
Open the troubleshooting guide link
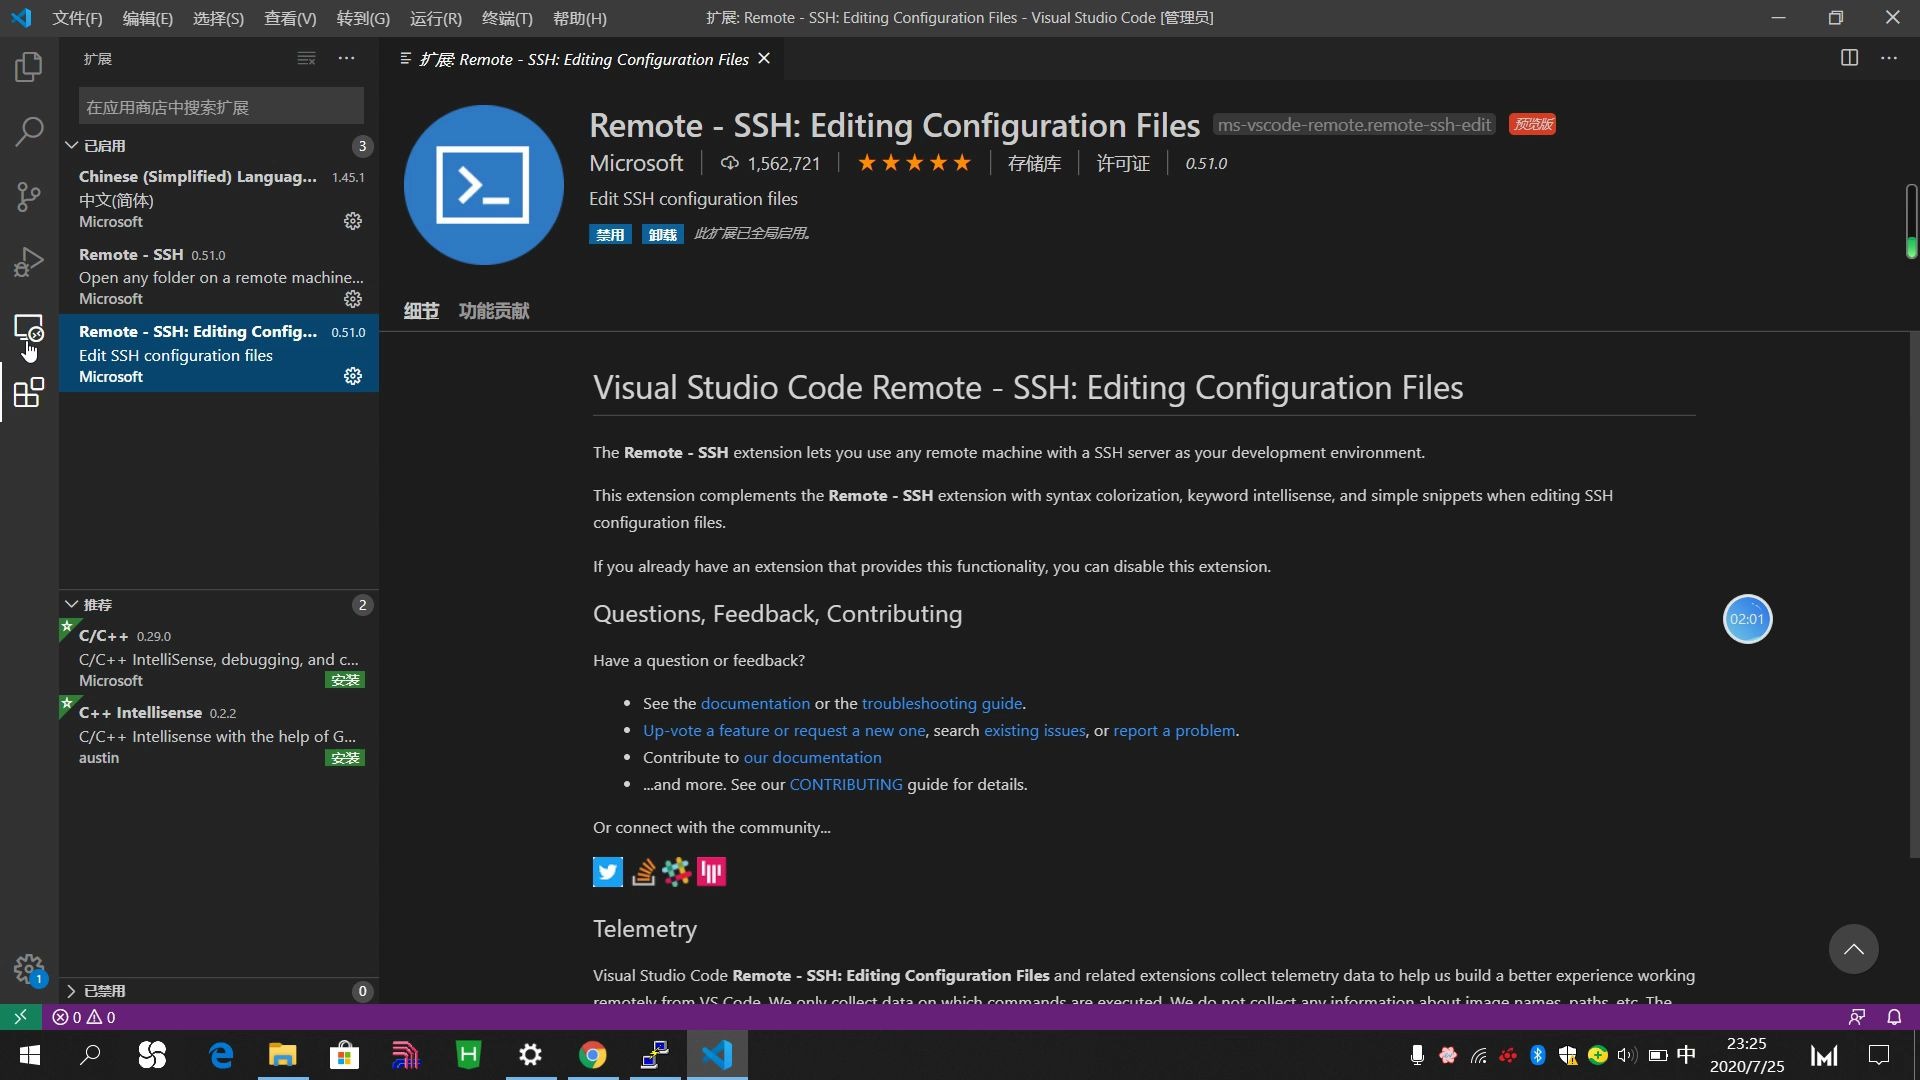941,703
